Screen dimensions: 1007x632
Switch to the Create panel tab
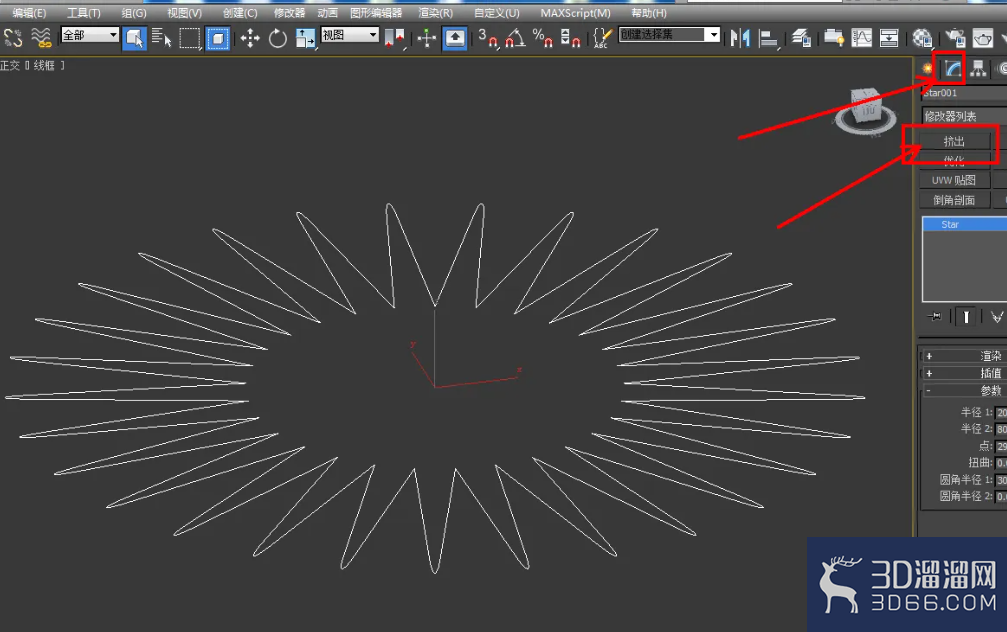tap(927, 68)
